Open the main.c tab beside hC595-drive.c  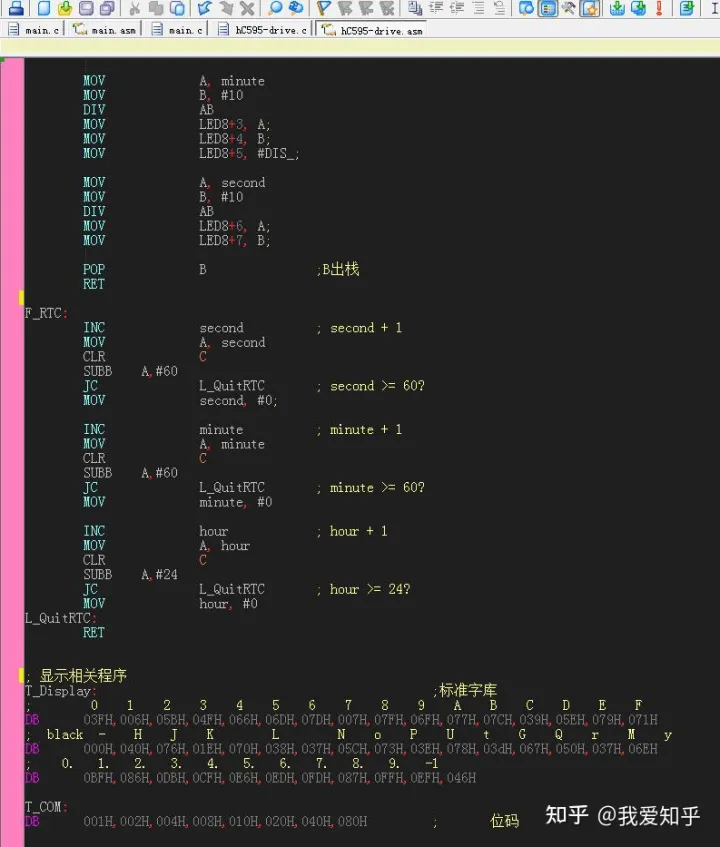tap(177, 30)
